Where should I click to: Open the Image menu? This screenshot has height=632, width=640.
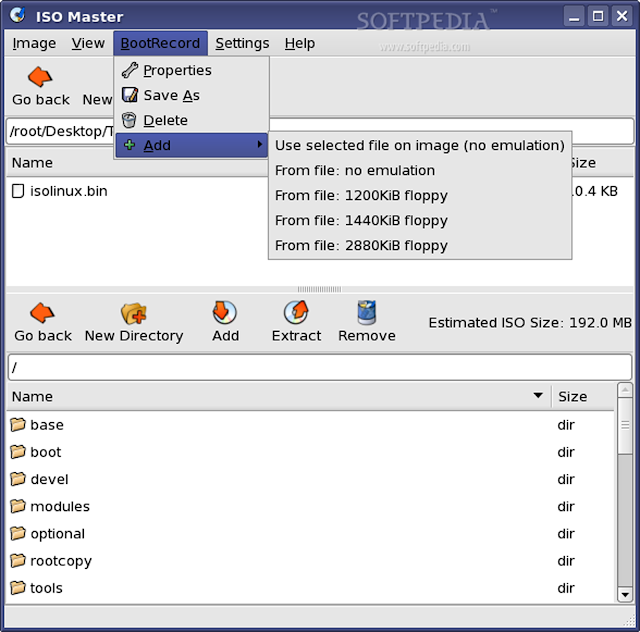coord(34,43)
